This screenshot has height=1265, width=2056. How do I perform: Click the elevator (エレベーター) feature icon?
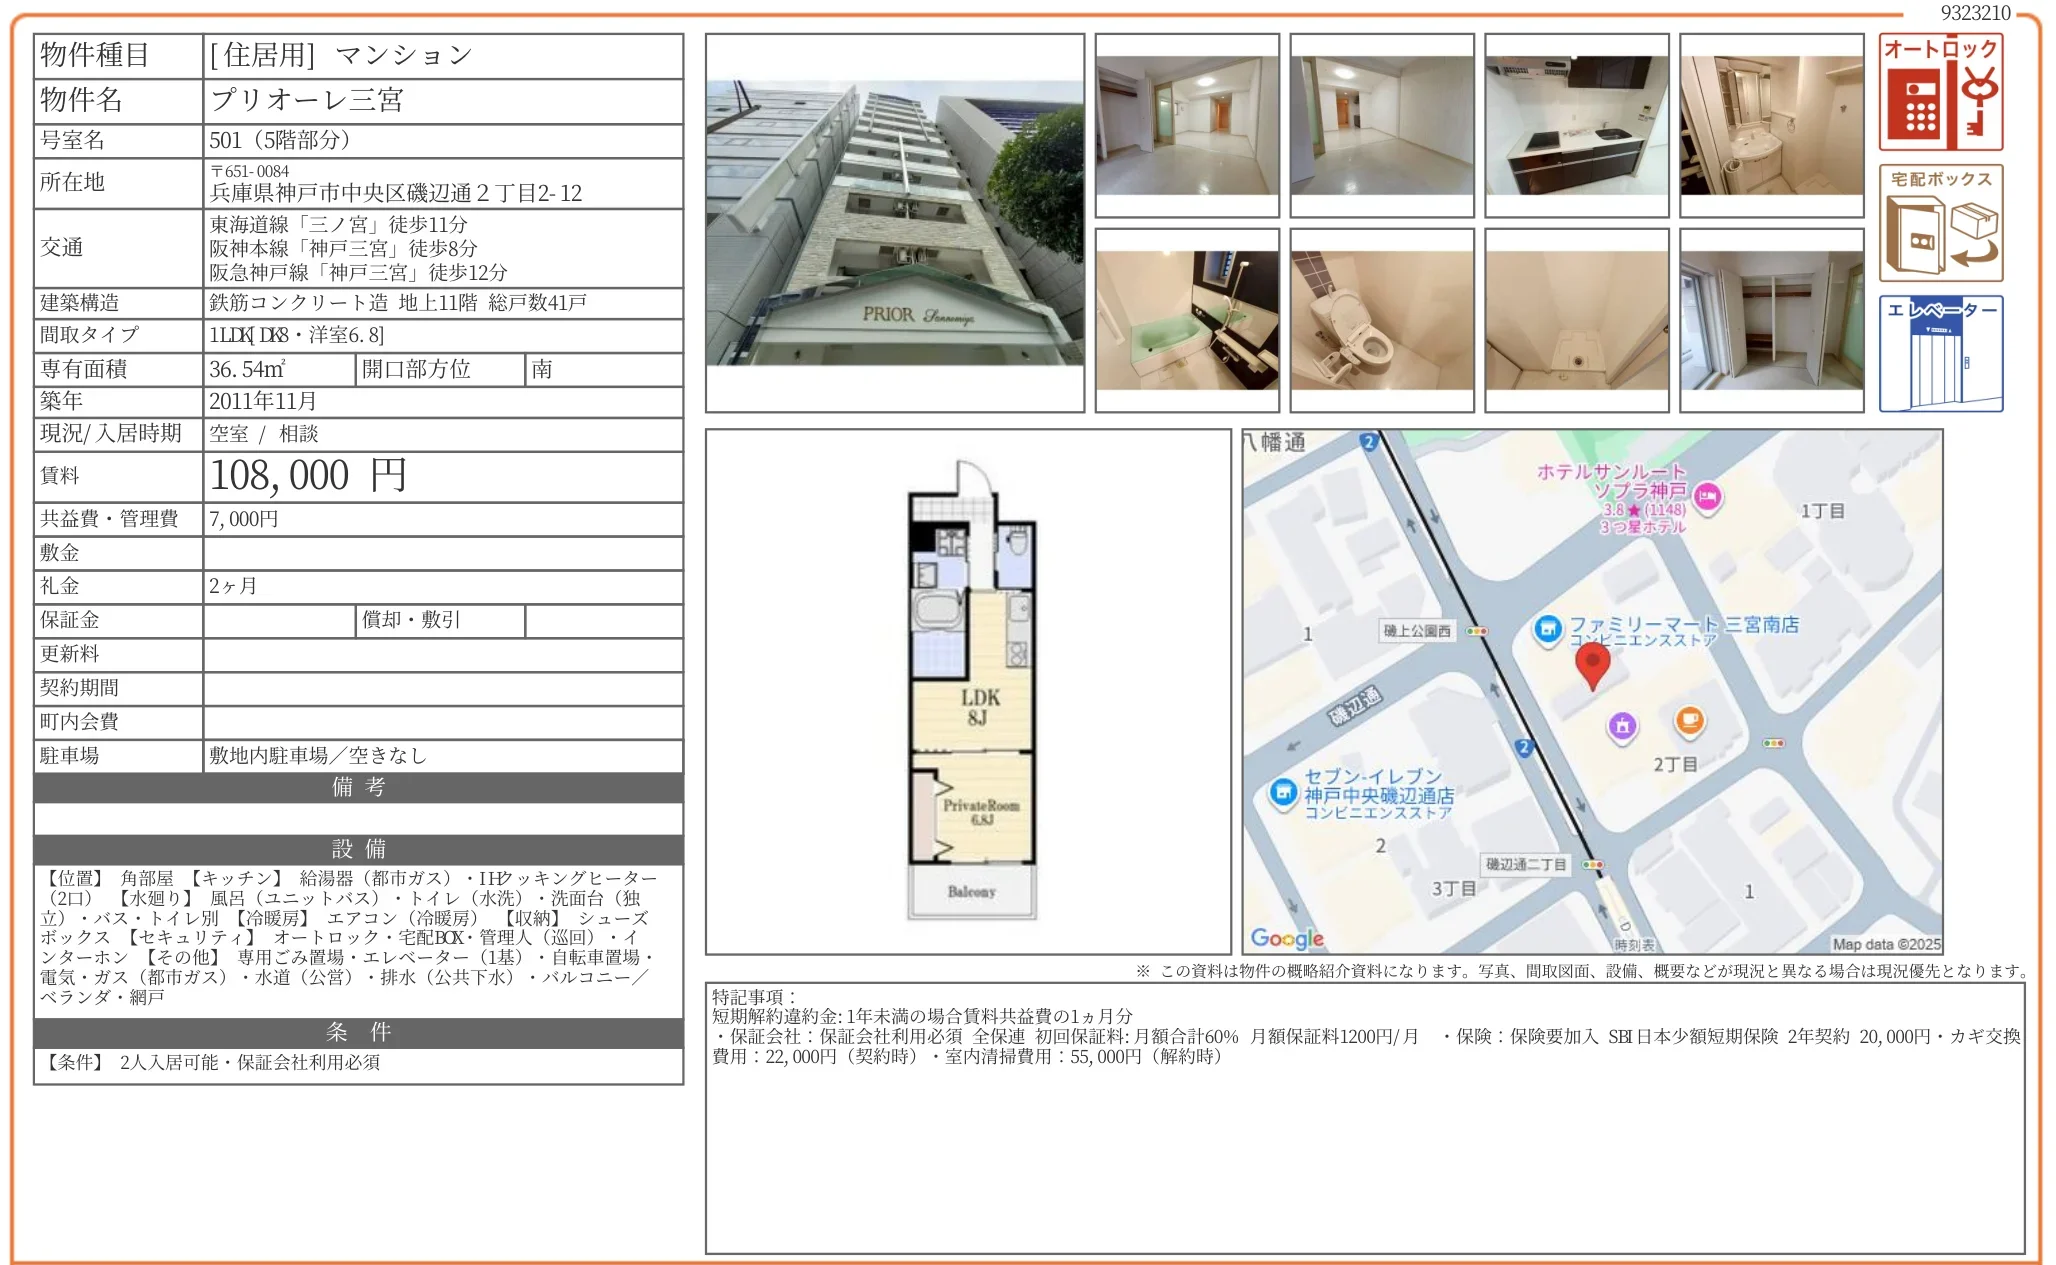coord(1940,353)
